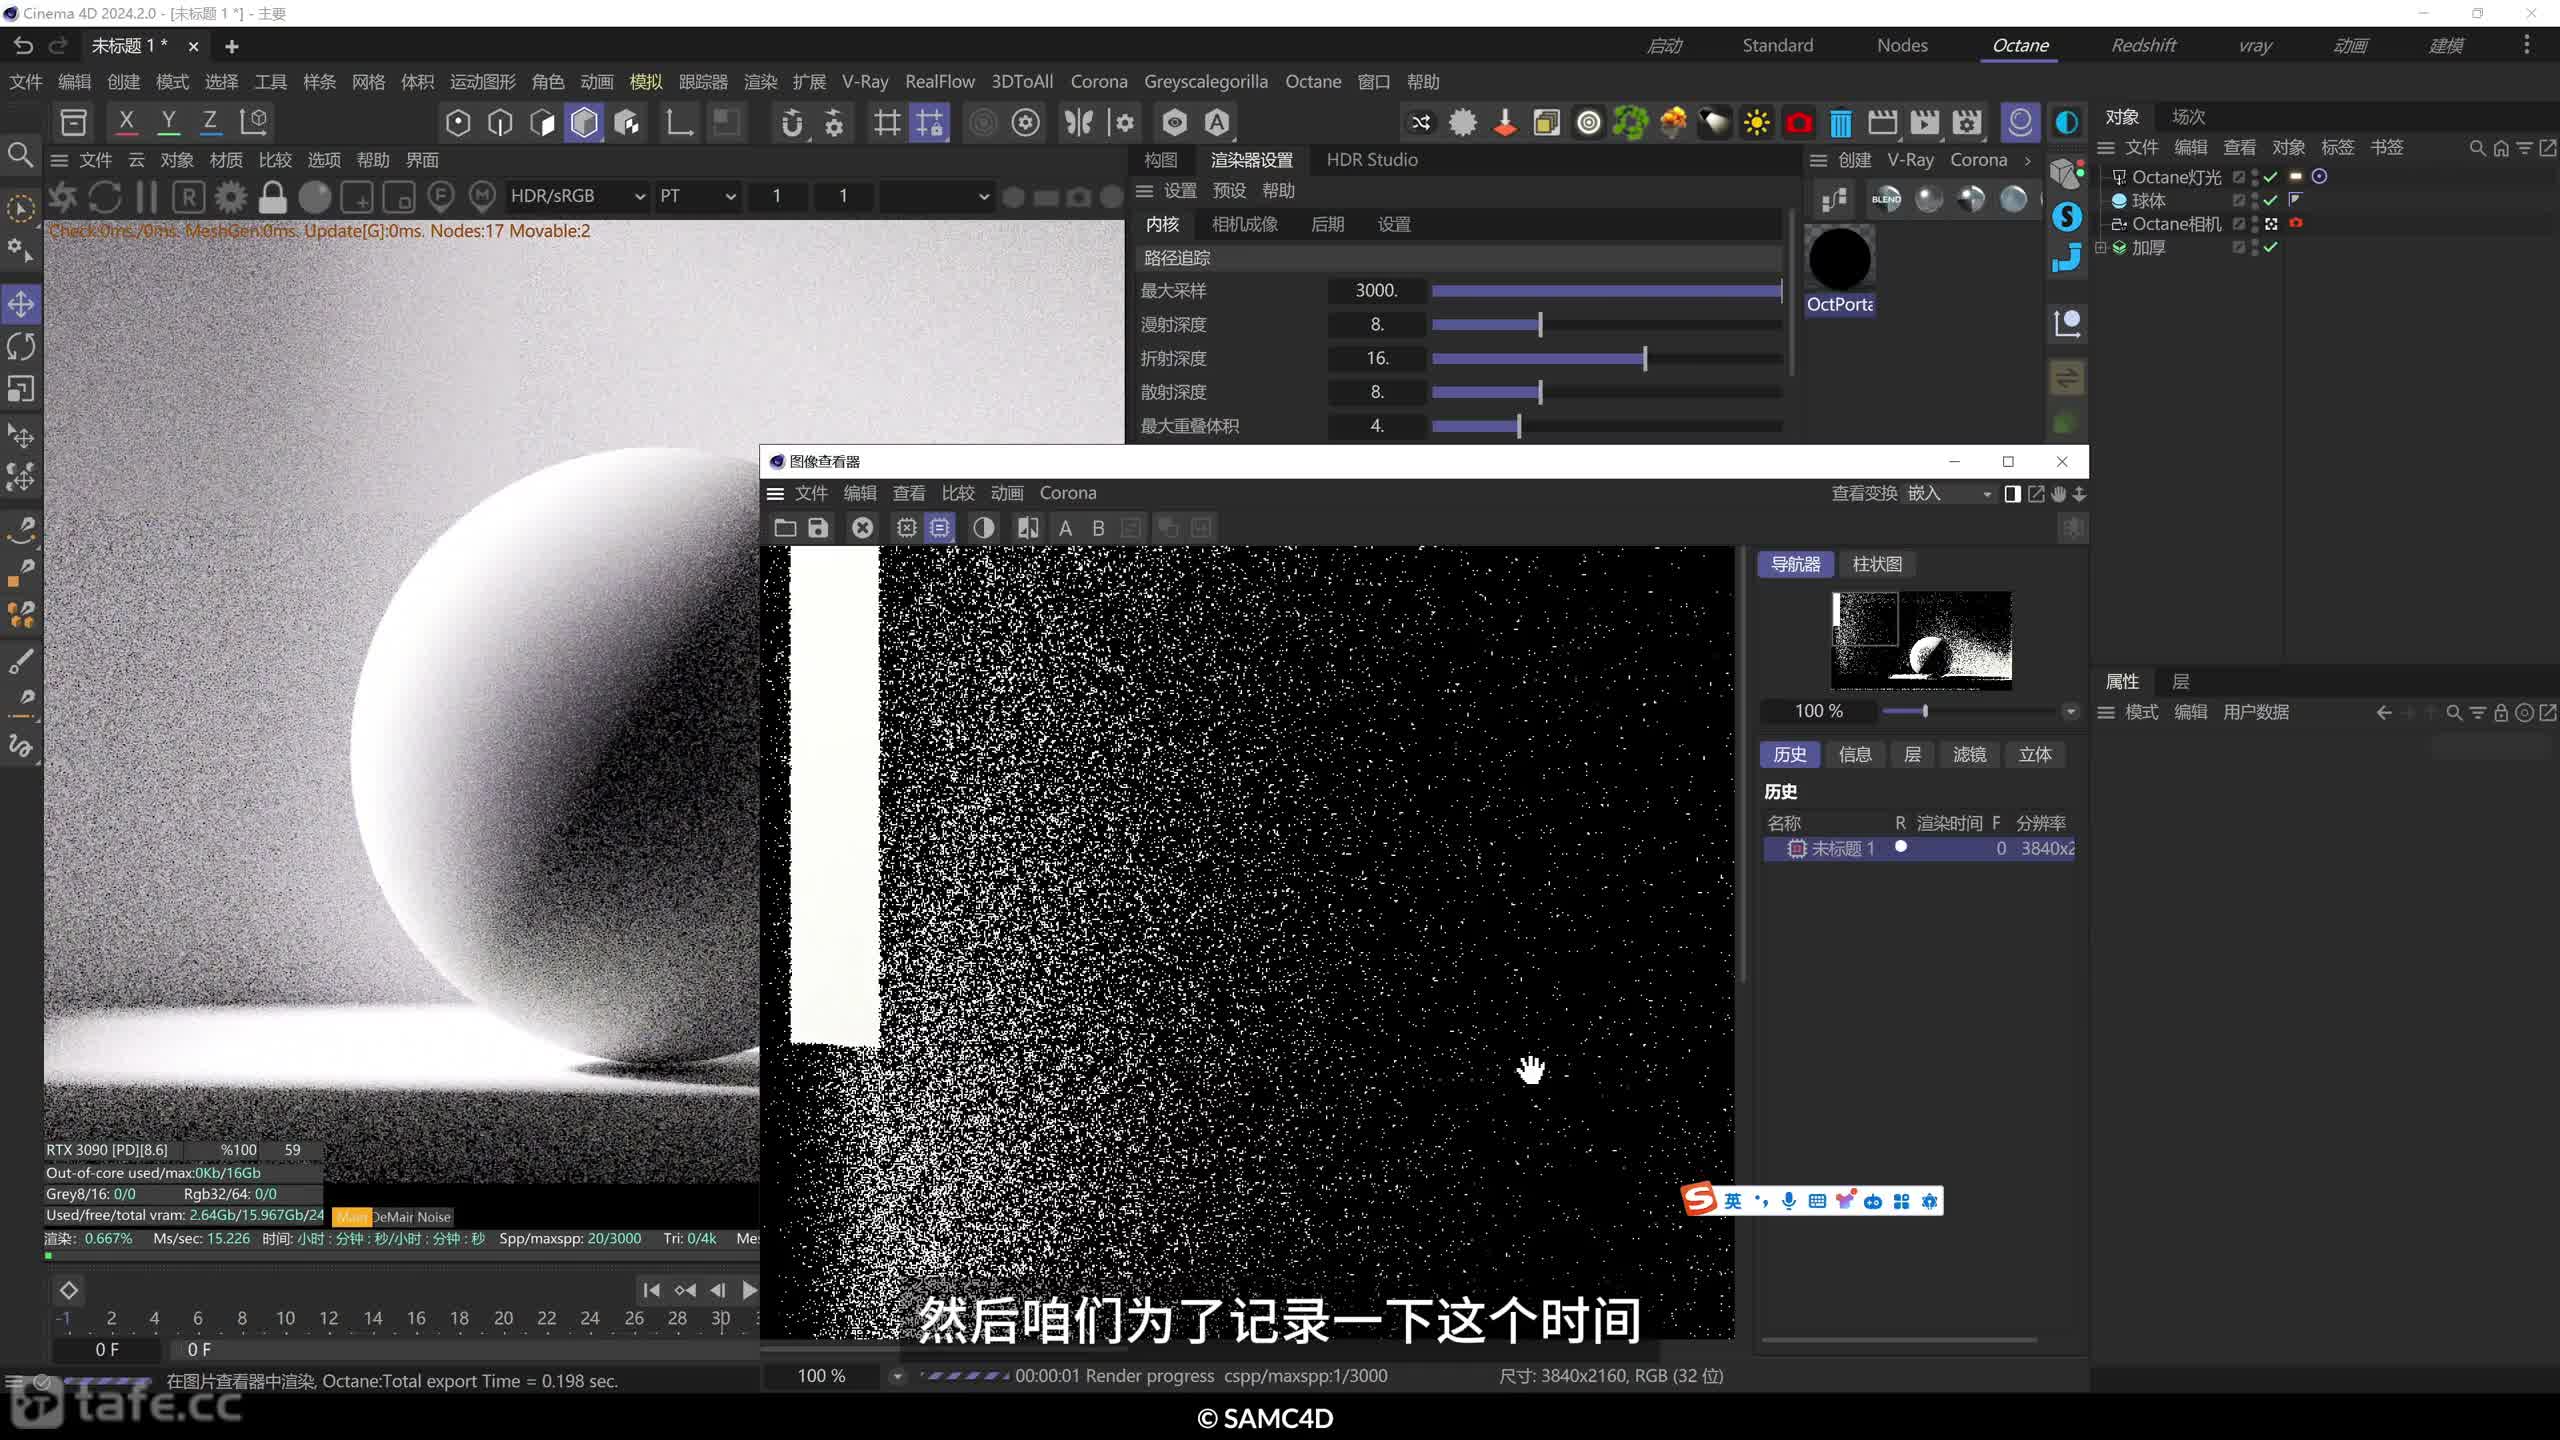Open the 信息 tab in Picture Viewer
Viewport: 2560px width, 1440px height.
(1854, 755)
